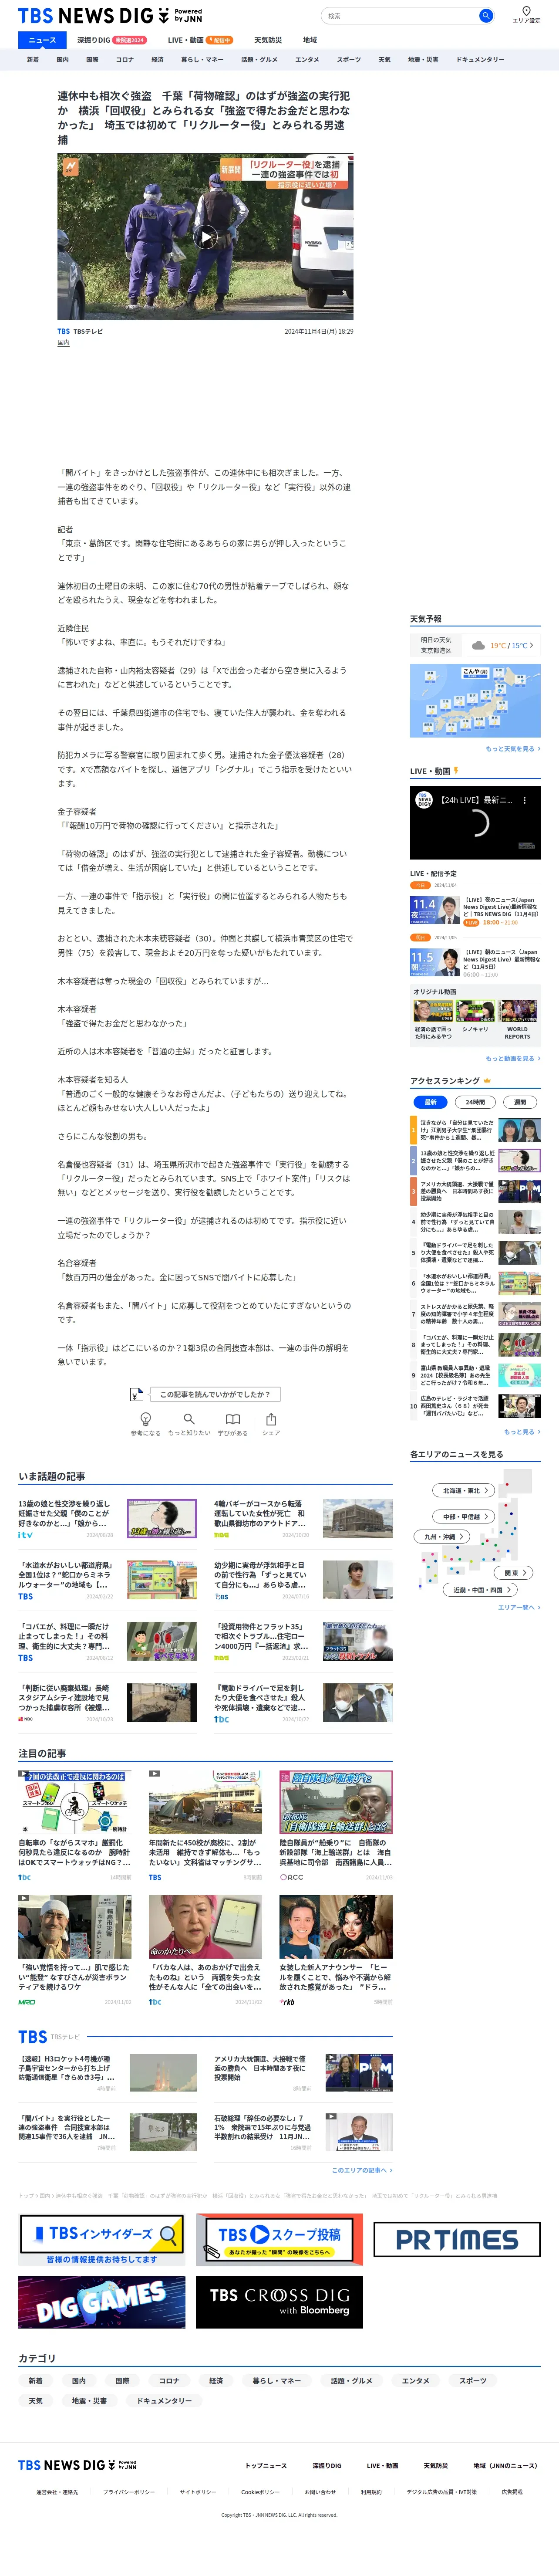Viewport: 559px width, 2576px height.
Task: Open この記事を読んでいかがでしたか？ button
Action: point(214,1394)
